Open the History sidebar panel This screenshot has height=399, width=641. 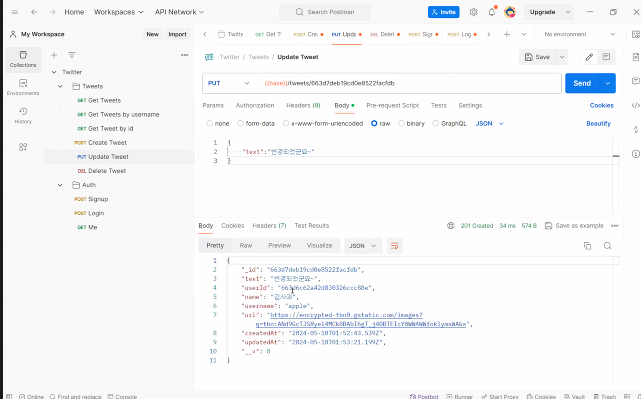coord(23,115)
